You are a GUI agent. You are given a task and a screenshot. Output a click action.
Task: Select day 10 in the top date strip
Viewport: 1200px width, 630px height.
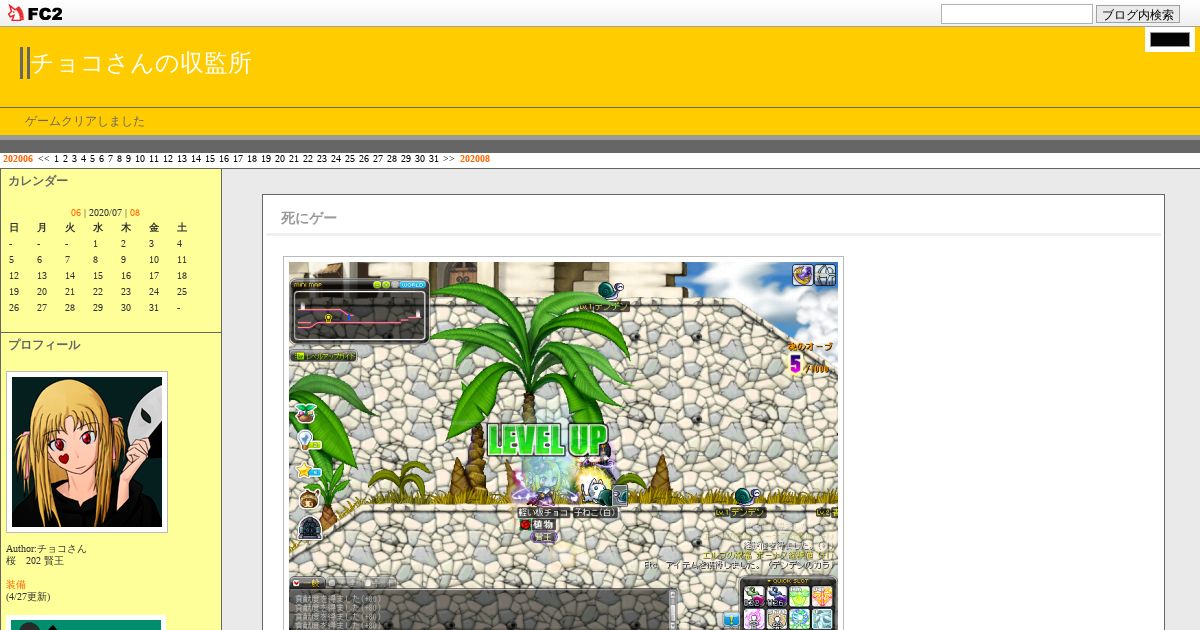[x=140, y=159]
